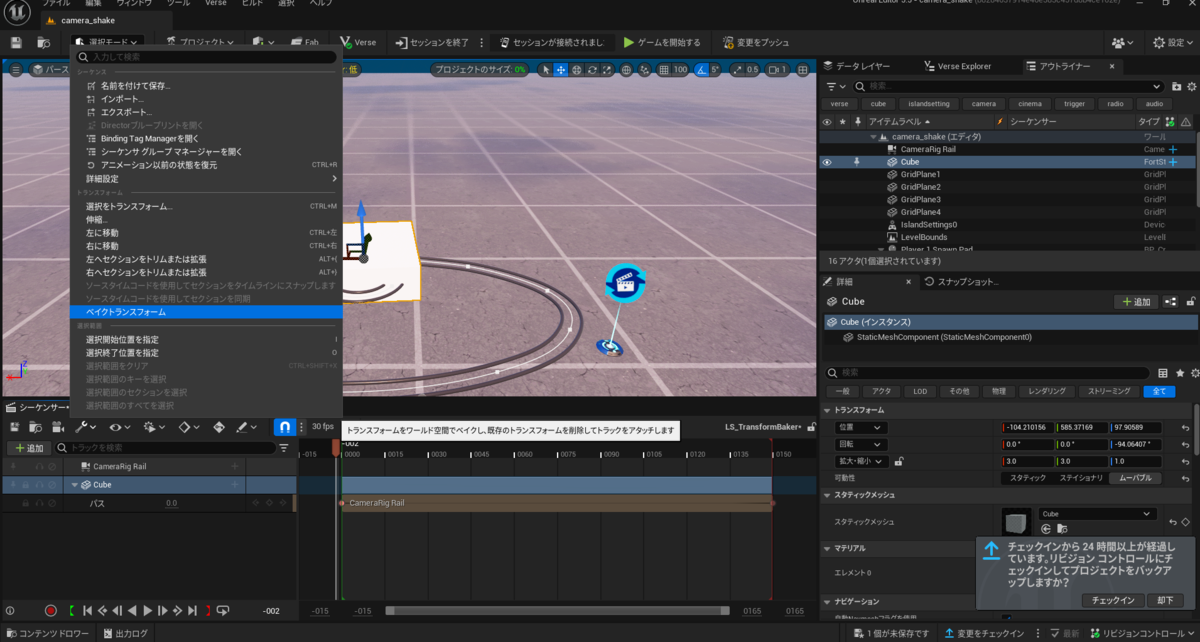The height and width of the screenshot is (642, 1200).
Task: Toggle scale snapping in the viewport
Action: (738, 70)
